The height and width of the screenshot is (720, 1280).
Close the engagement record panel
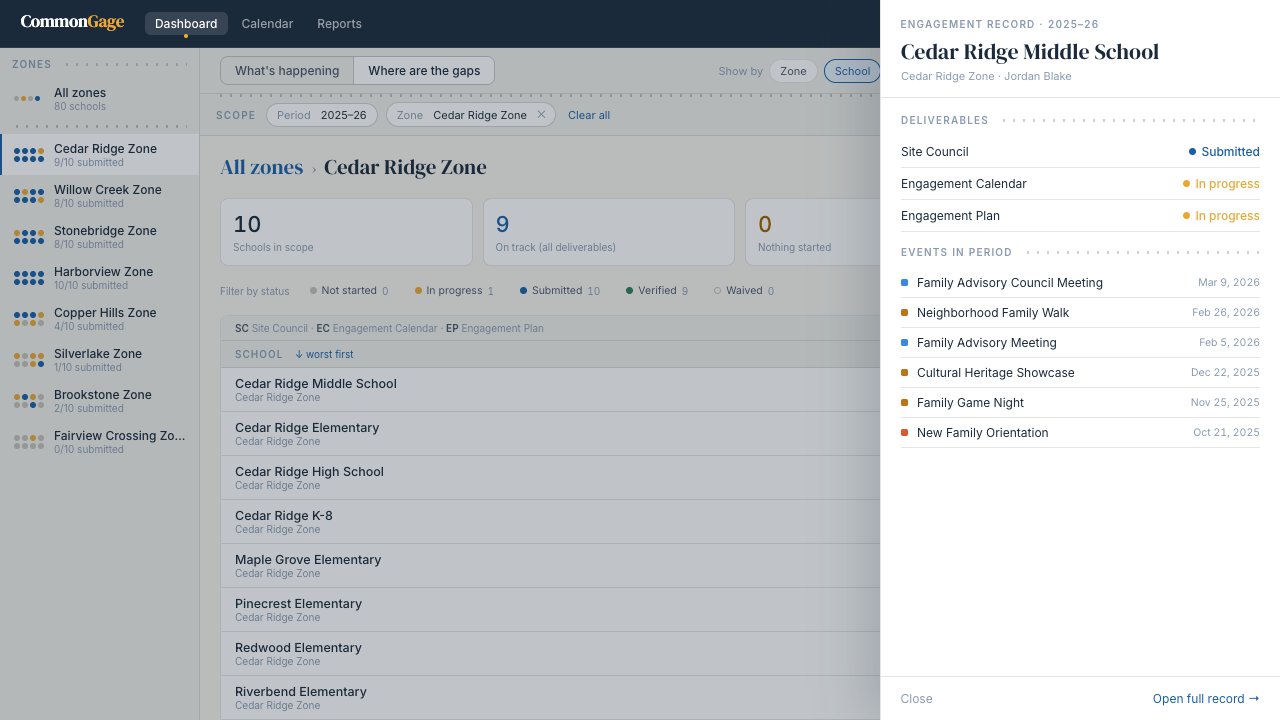pos(916,699)
